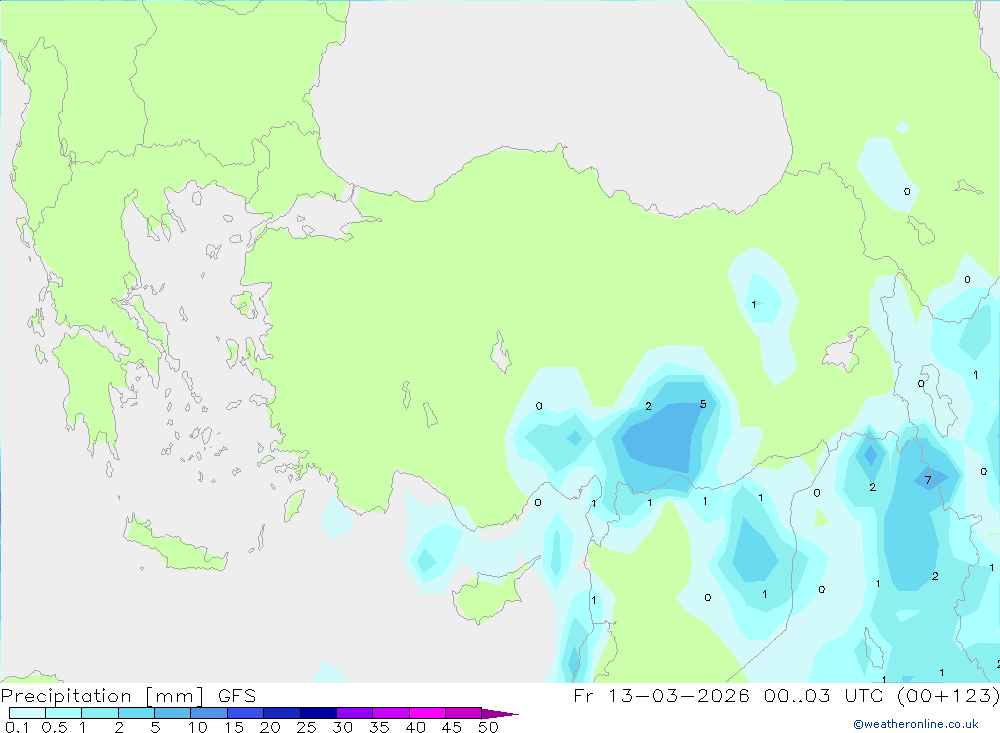
Task: Select the 20 to 25 mm legend swatch
Action: point(281,713)
